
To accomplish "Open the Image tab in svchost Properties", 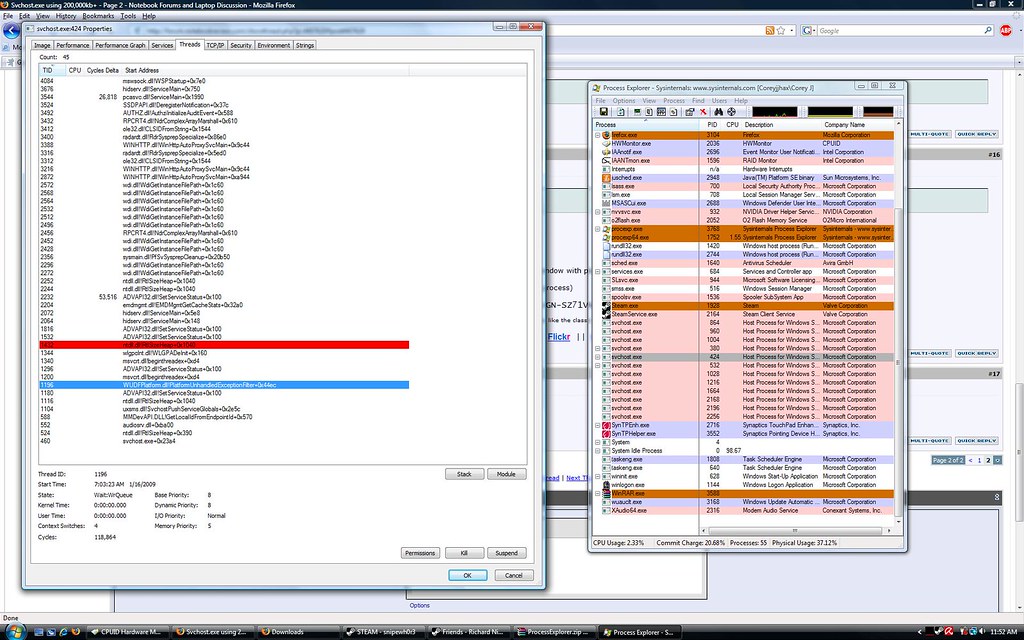I will [42, 46].
